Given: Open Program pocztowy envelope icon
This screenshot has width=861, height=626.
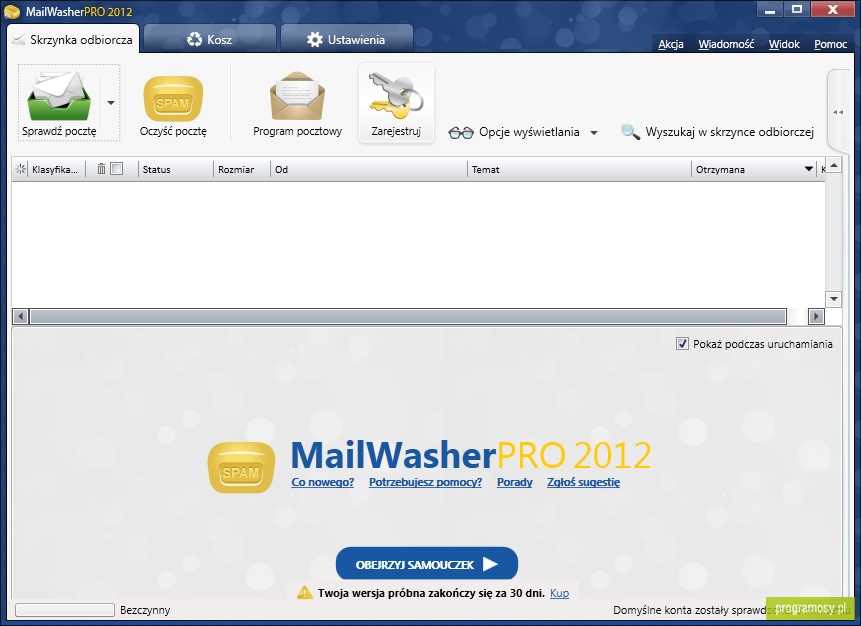Looking at the screenshot, I should click(297, 96).
